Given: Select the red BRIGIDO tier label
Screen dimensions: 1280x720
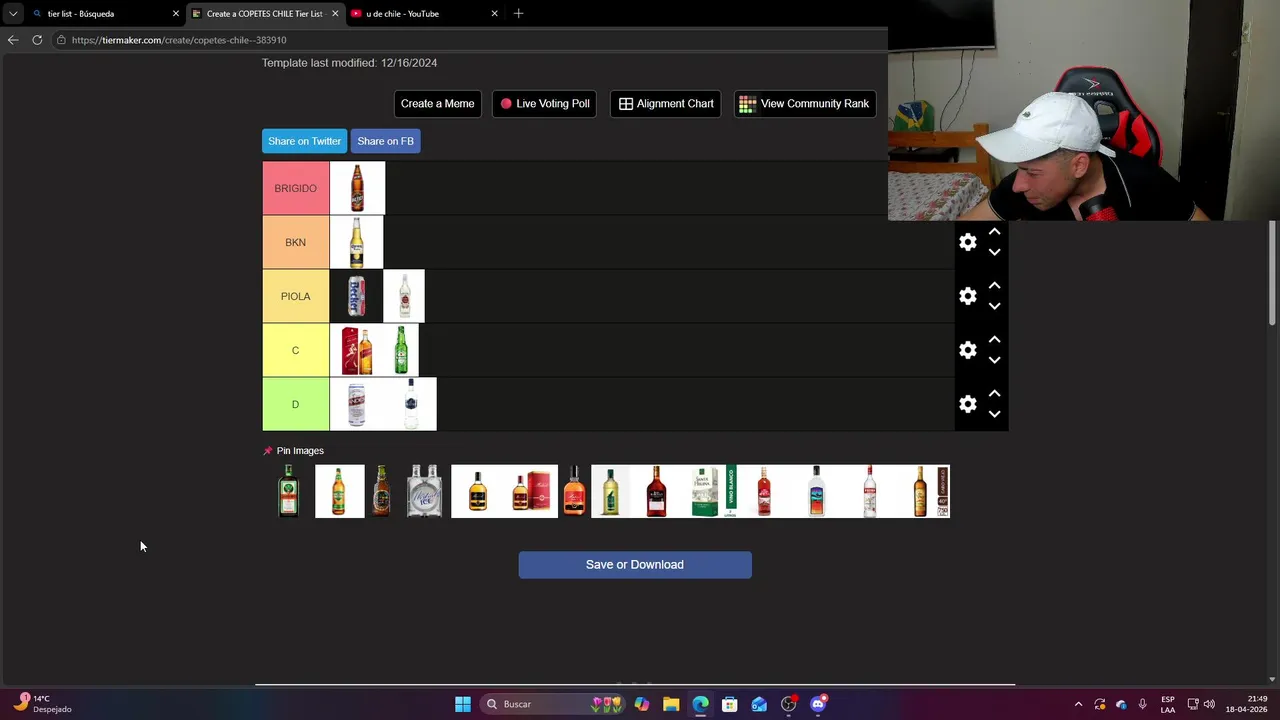Looking at the screenshot, I should [x=295, y=188].
